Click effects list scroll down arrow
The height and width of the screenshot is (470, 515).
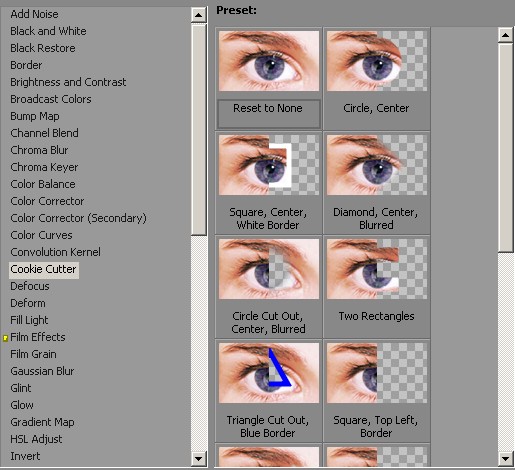pyautogui.click(x=199, y=459)
